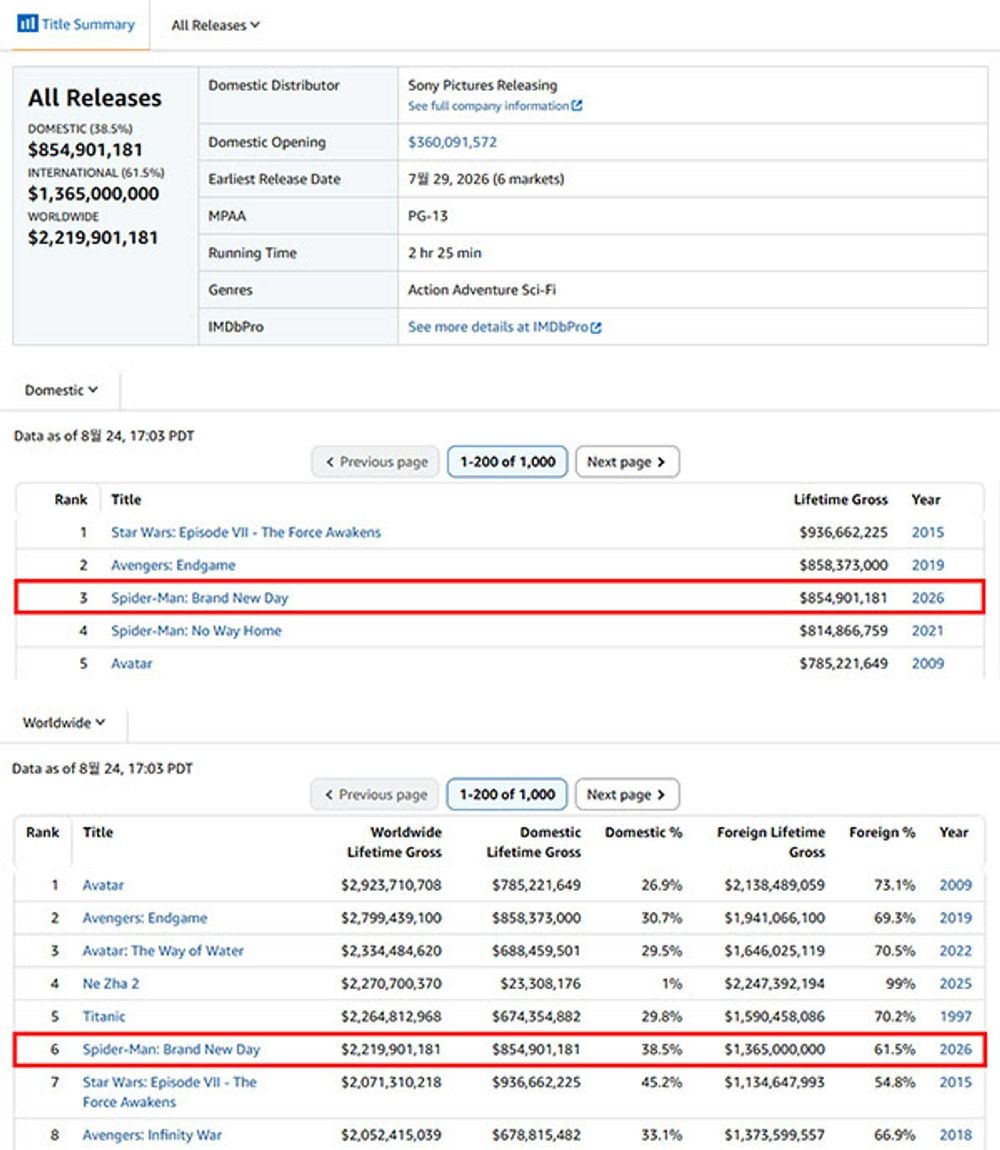Open year 2009 in the Domestic list
Image resolution: width=1000 pixels, height=1150 pixels.
[927, 664]
